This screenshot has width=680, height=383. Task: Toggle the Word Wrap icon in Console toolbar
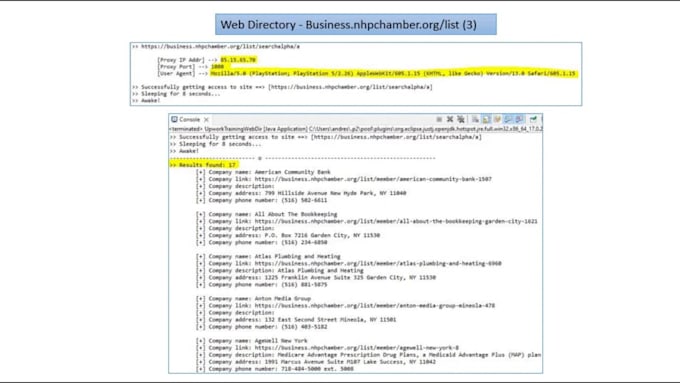pos(497,119)
